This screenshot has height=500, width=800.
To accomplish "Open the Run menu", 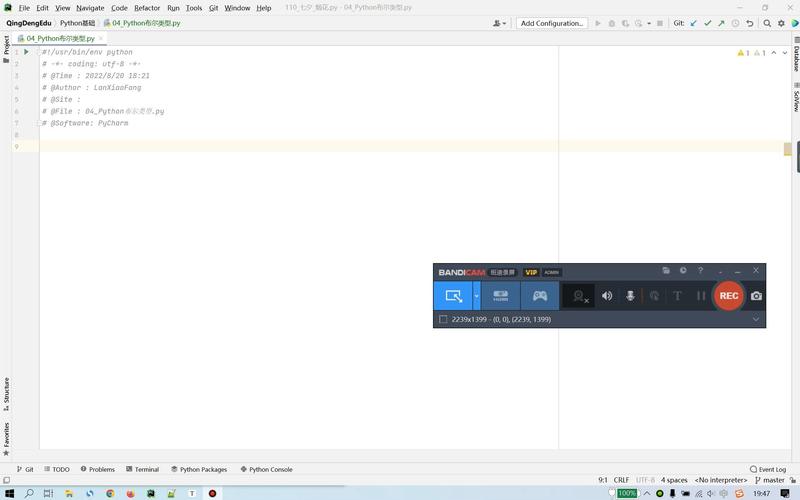I will click(x=173, y=8).
